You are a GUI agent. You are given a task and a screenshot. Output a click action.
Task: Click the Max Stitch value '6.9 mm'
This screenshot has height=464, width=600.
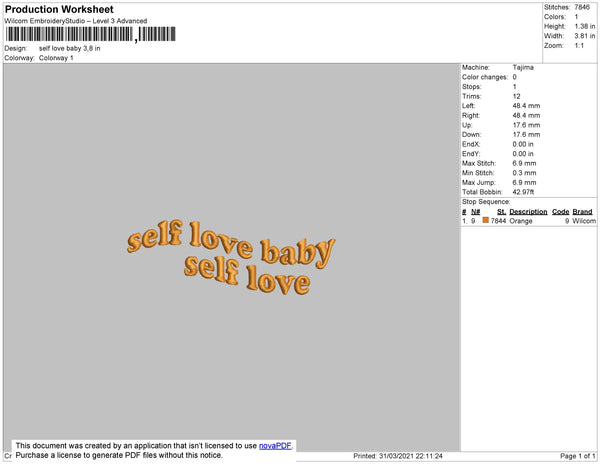click(x=524, y=163)
